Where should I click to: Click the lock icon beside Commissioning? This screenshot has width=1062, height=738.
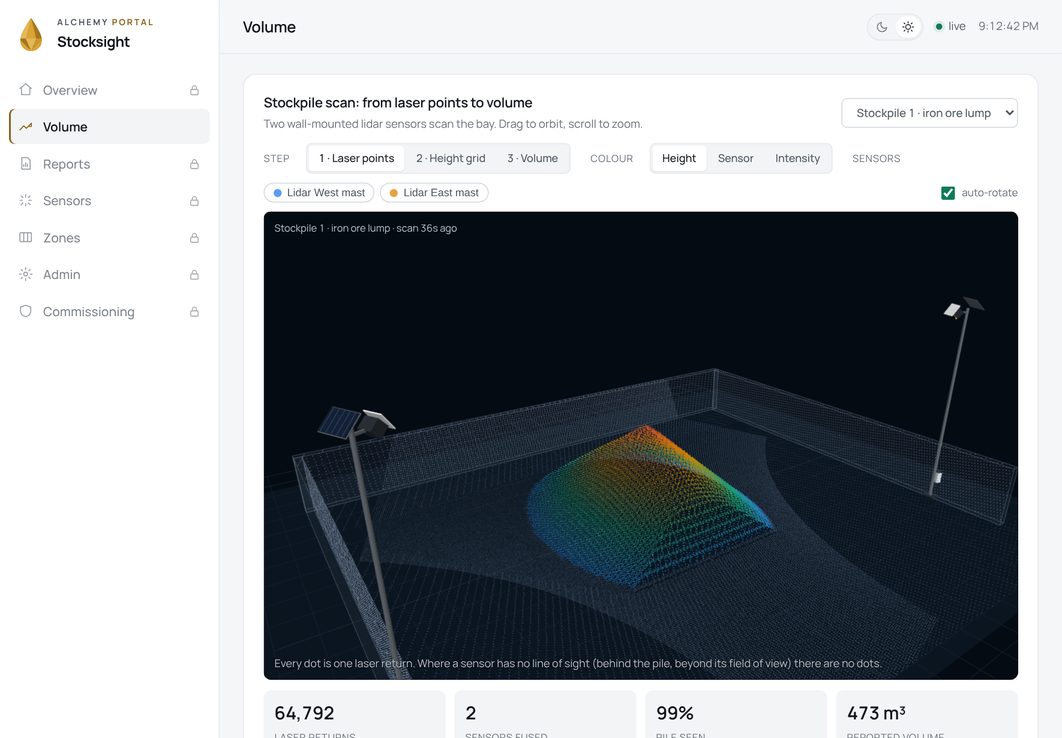coord(194,311)
